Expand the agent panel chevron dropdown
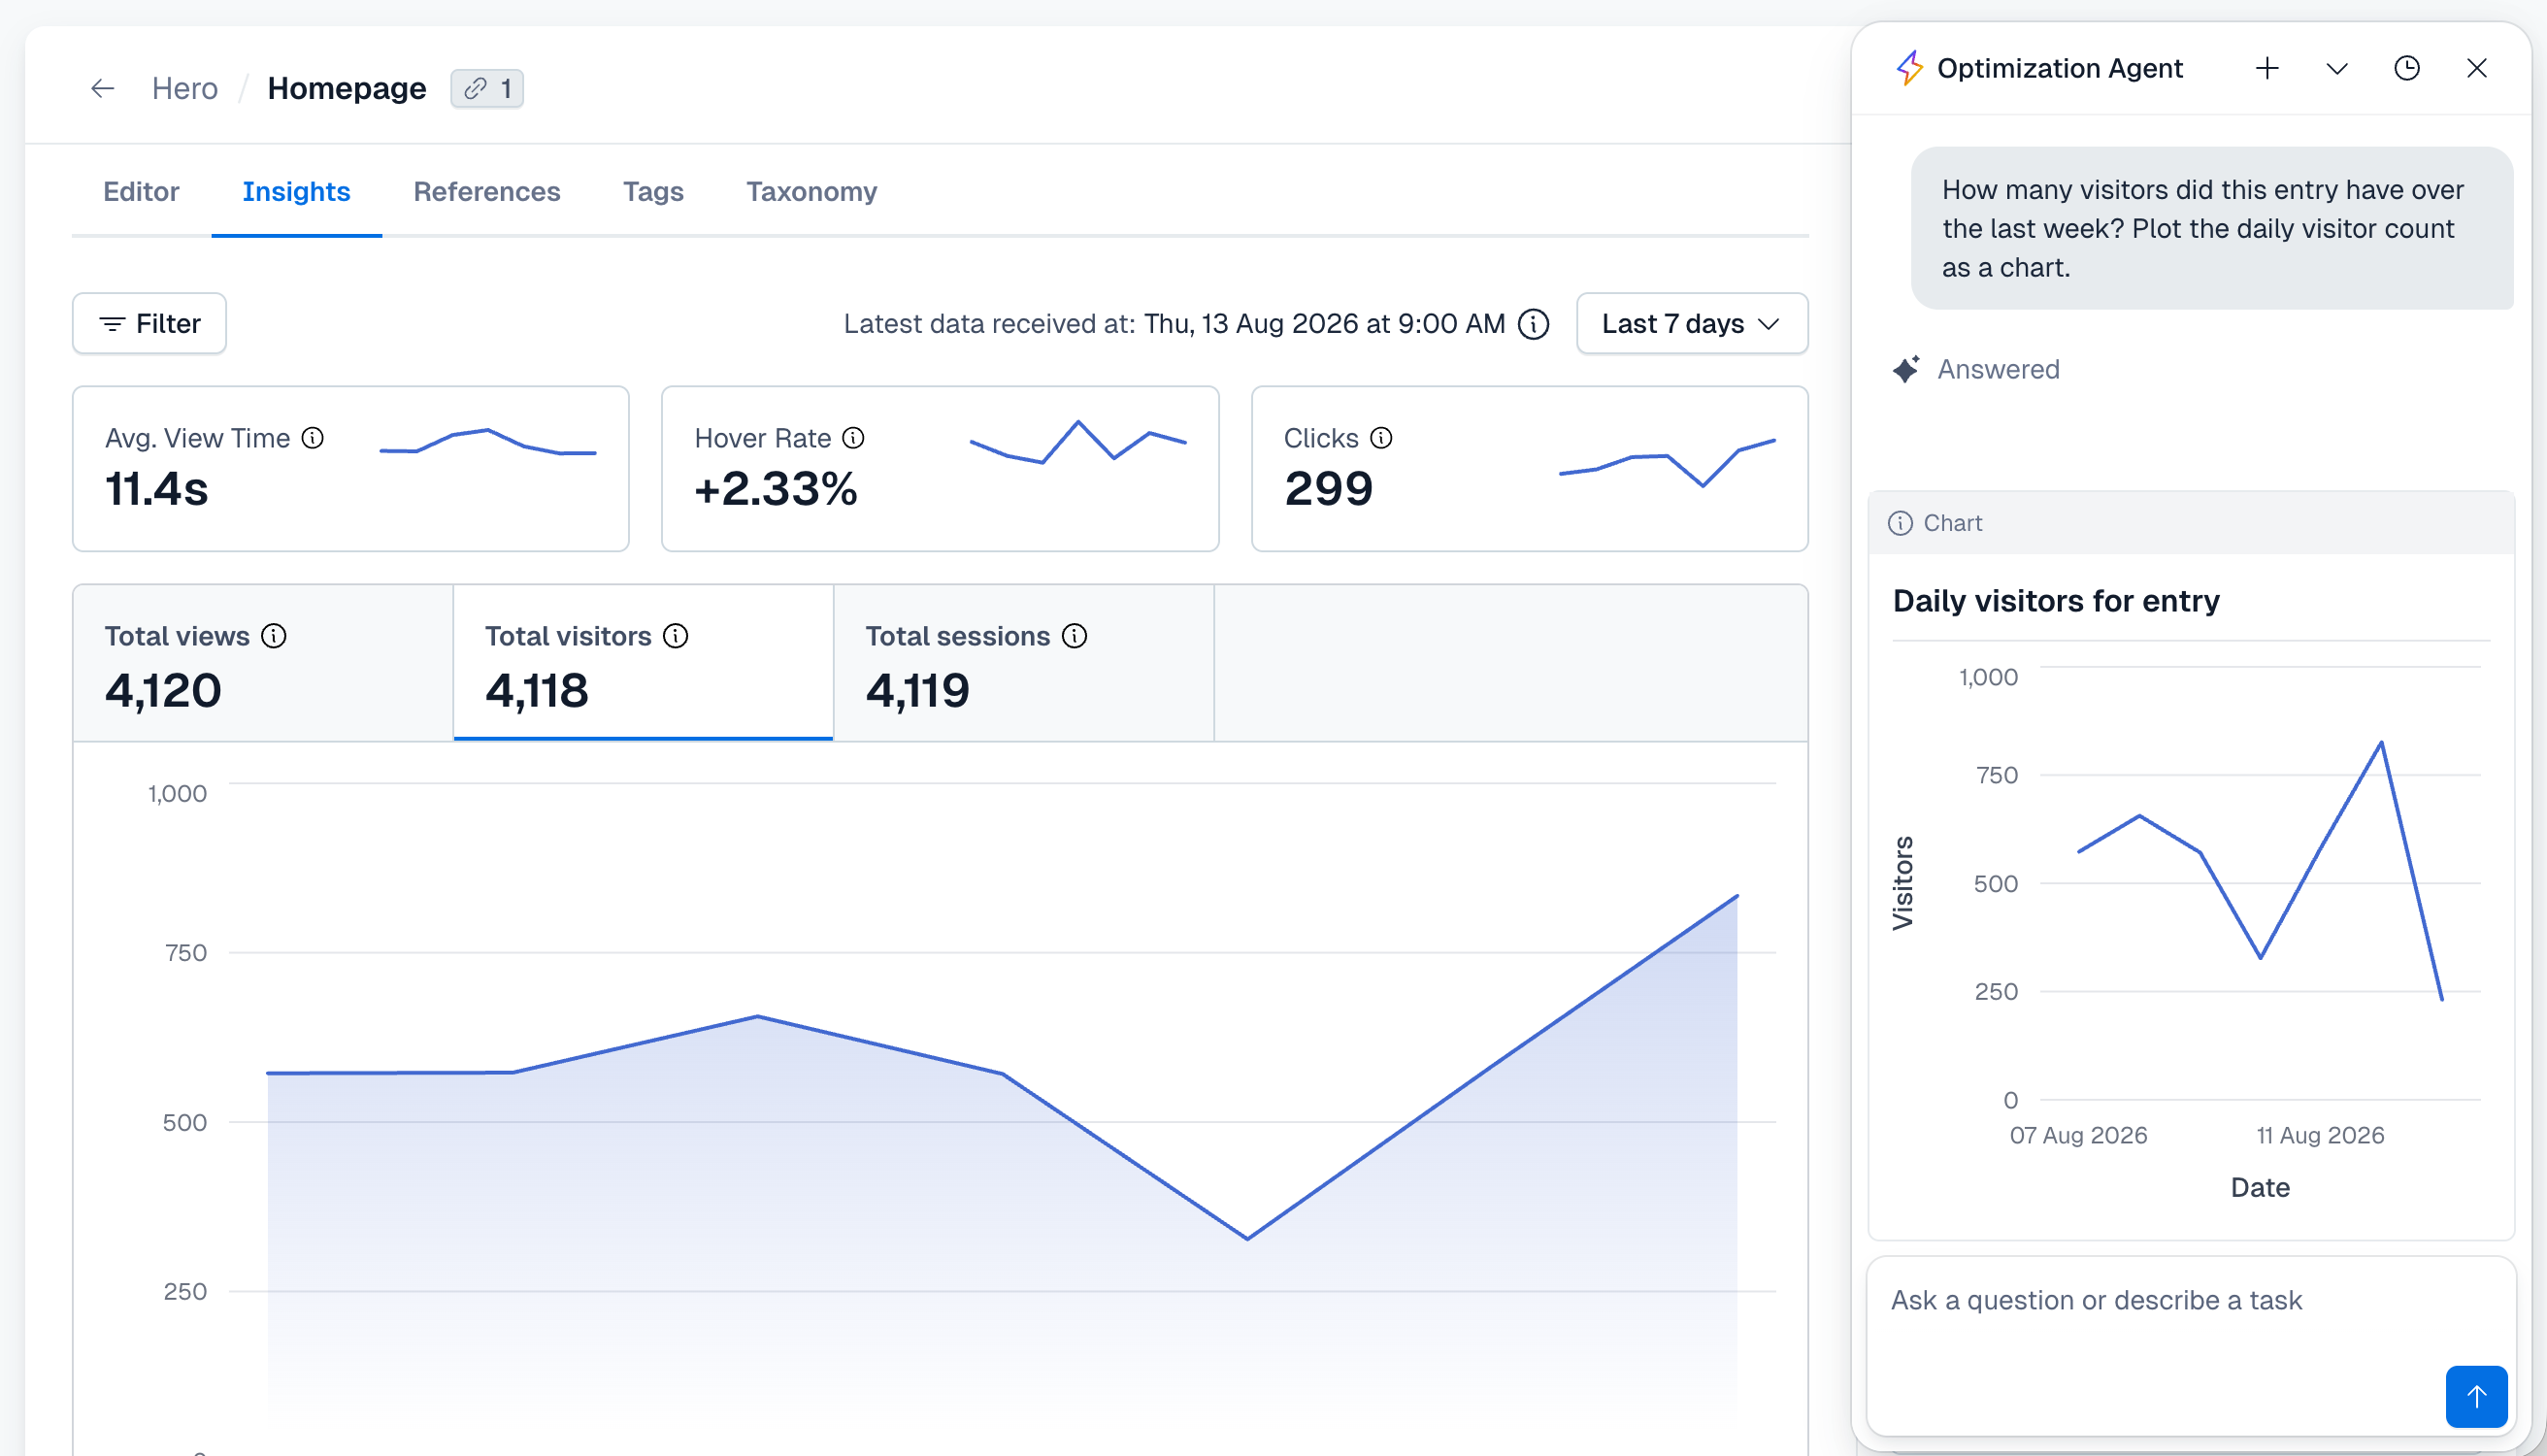Viewport: 2547px width, 1456px height. pos(2337,68)
